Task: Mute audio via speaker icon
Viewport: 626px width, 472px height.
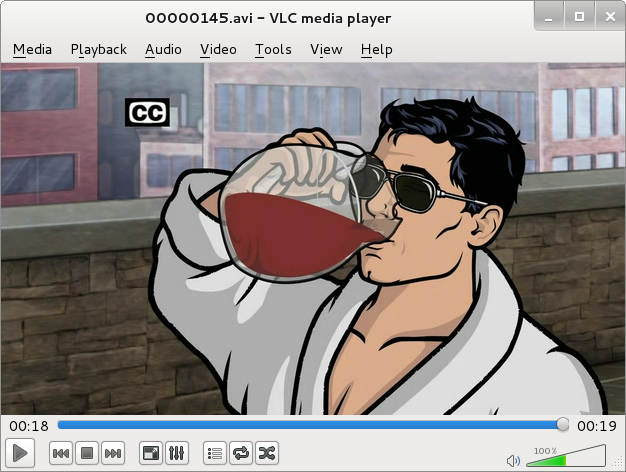Action: point(513,461)
